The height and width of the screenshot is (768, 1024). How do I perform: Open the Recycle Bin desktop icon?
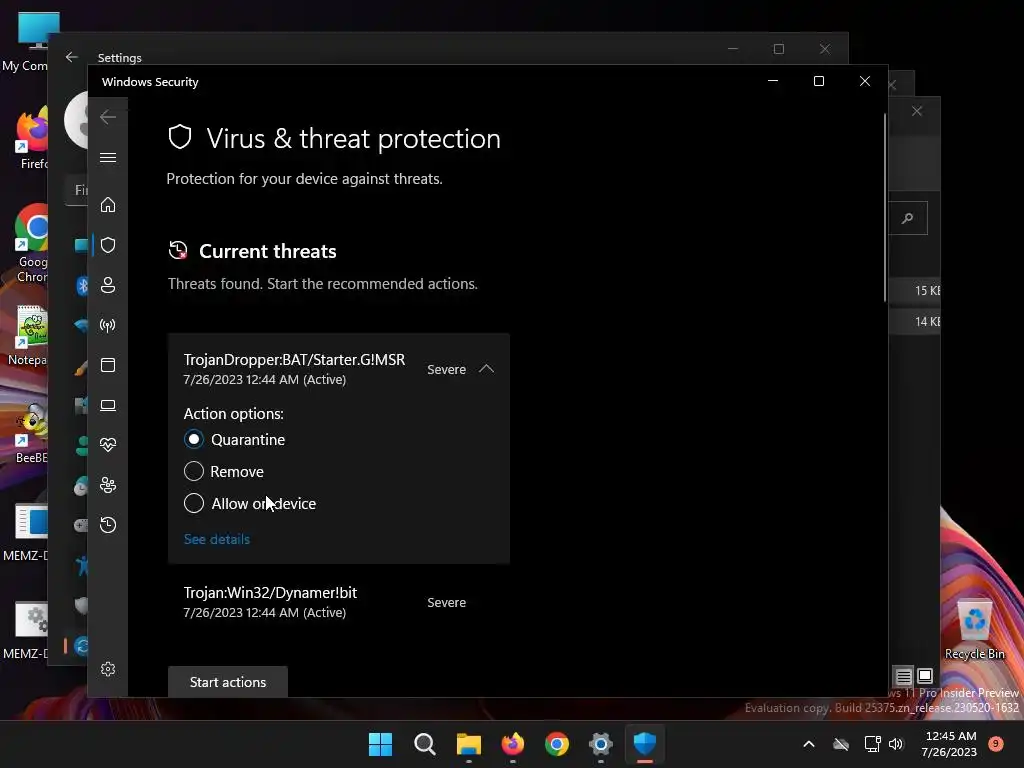pos(974,630)
